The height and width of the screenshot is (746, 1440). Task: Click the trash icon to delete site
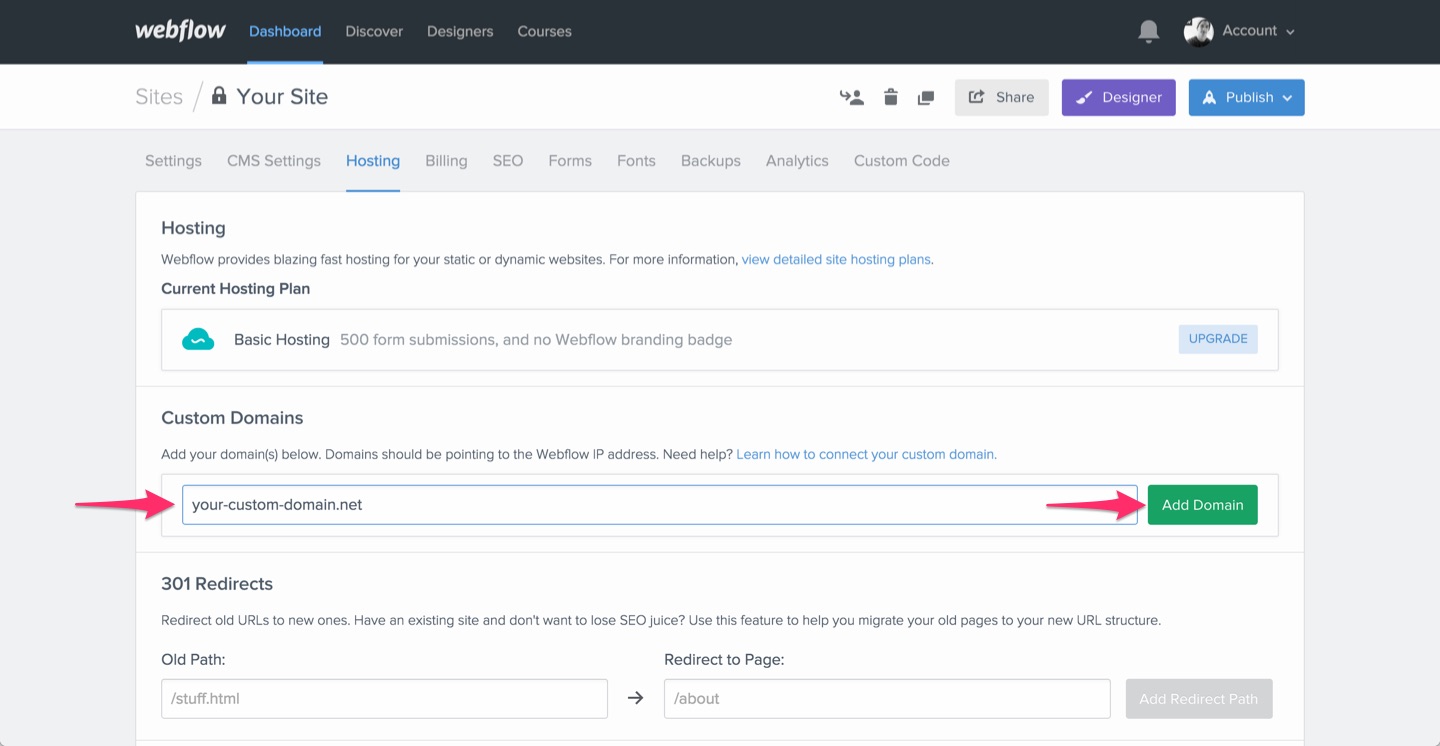click(891, 97)
